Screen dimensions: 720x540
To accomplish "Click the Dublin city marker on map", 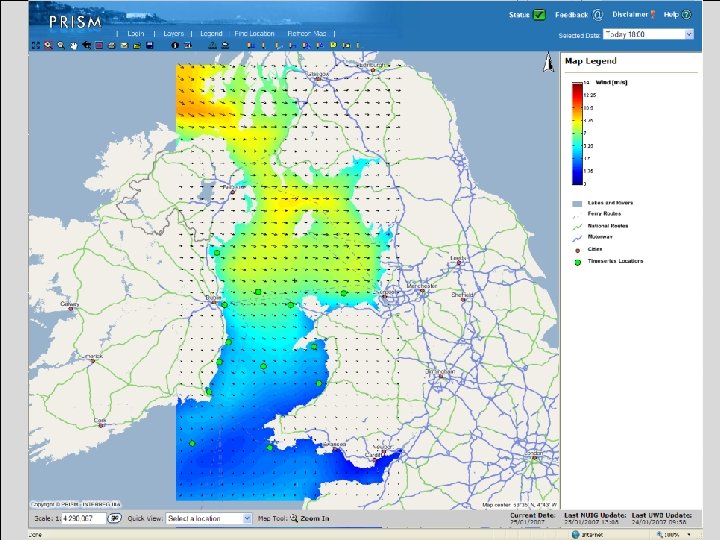I will click(x=214, y=302).
